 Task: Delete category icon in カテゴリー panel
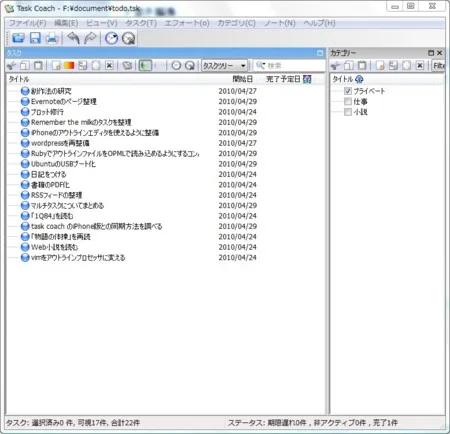coord(420,65)
